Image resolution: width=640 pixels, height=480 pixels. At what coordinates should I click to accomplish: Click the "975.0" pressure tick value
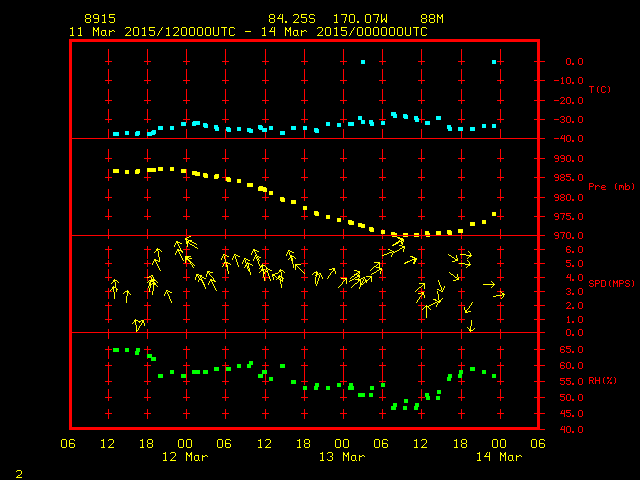pos(569,216)
